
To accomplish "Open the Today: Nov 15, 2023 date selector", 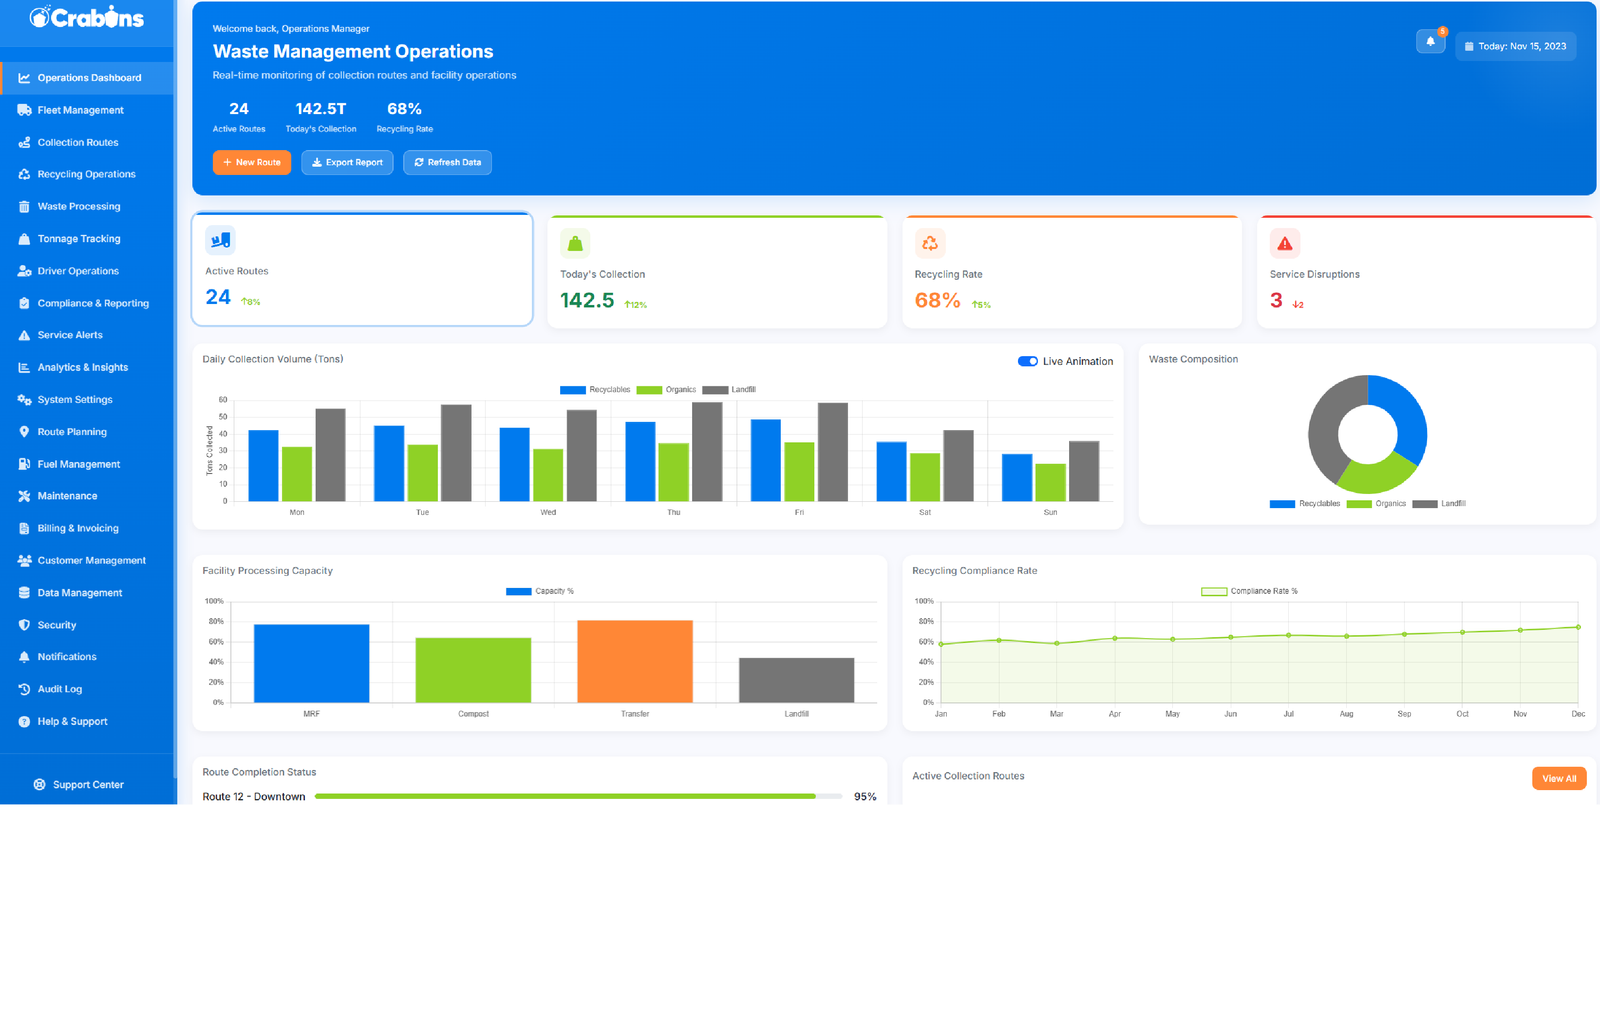I will pyautogui.click(x=1515, y=46).
